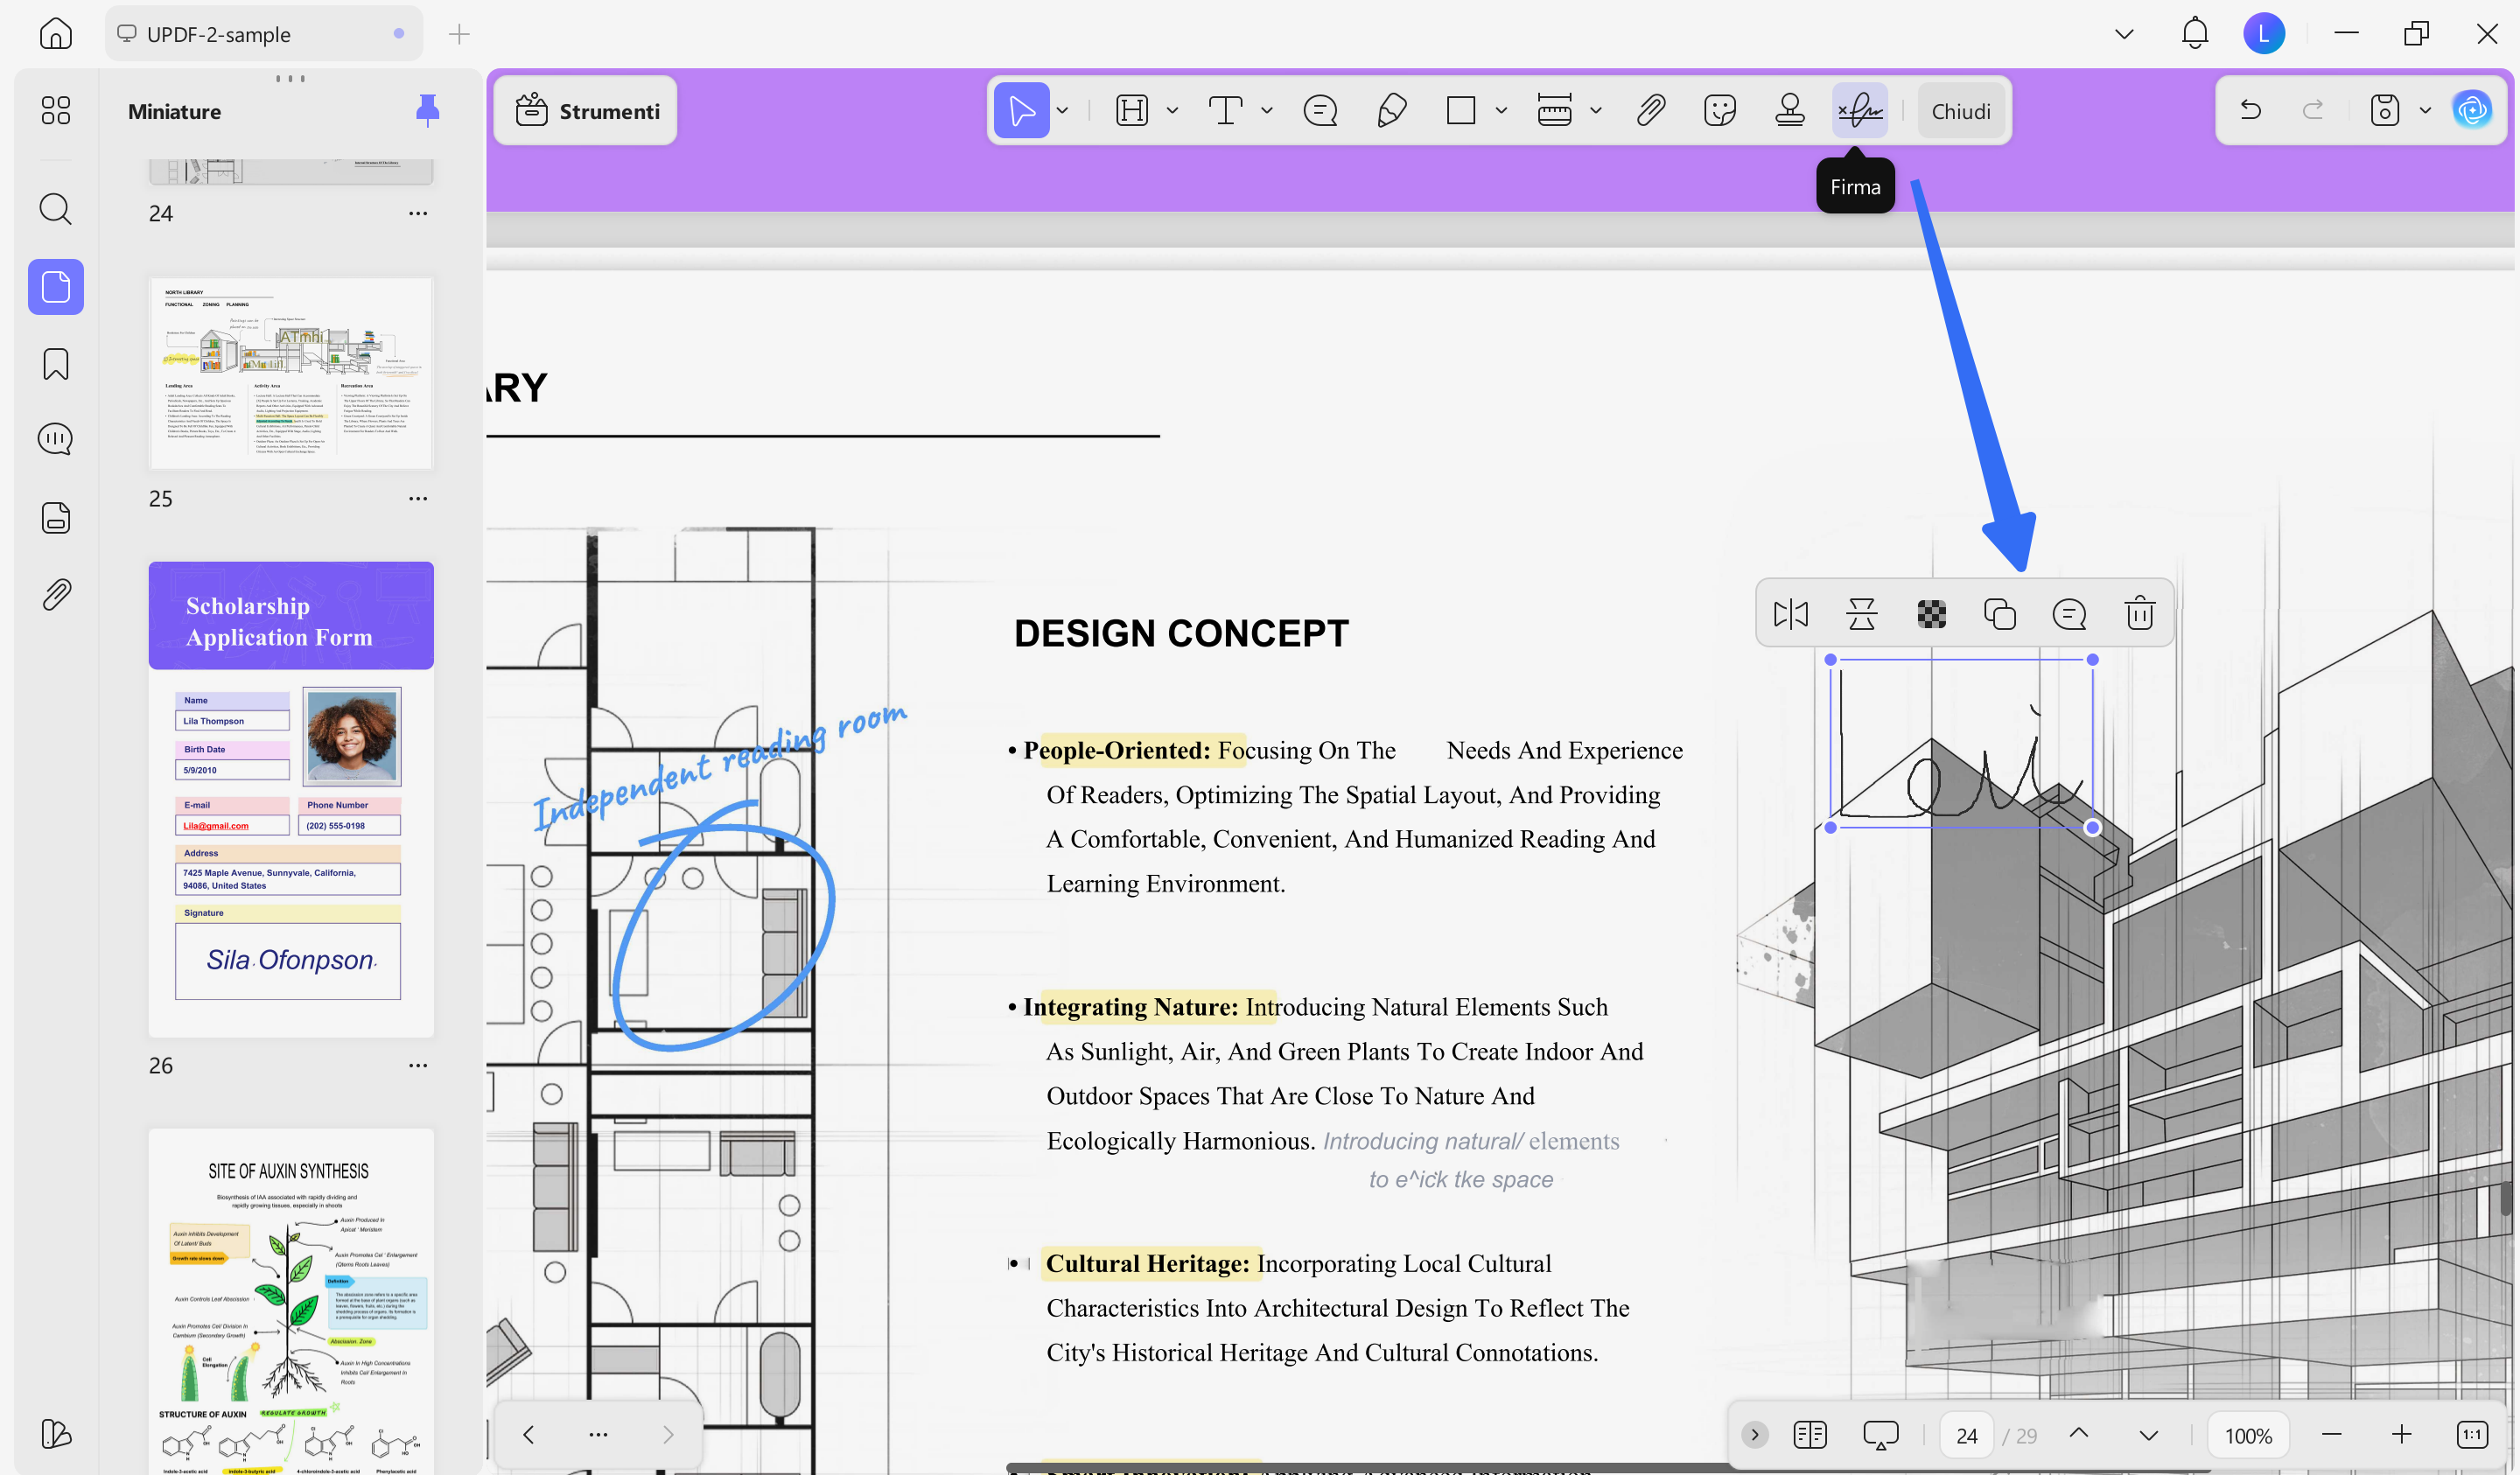
Task: Select the Sticker tool
Action: pos(1720,110)
